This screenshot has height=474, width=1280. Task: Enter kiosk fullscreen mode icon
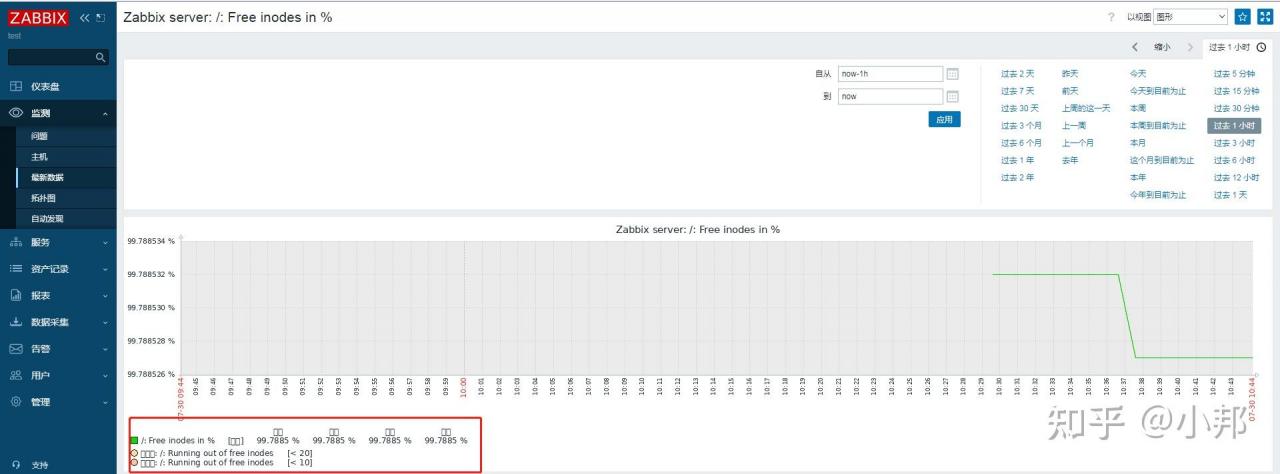point(1264,17)
